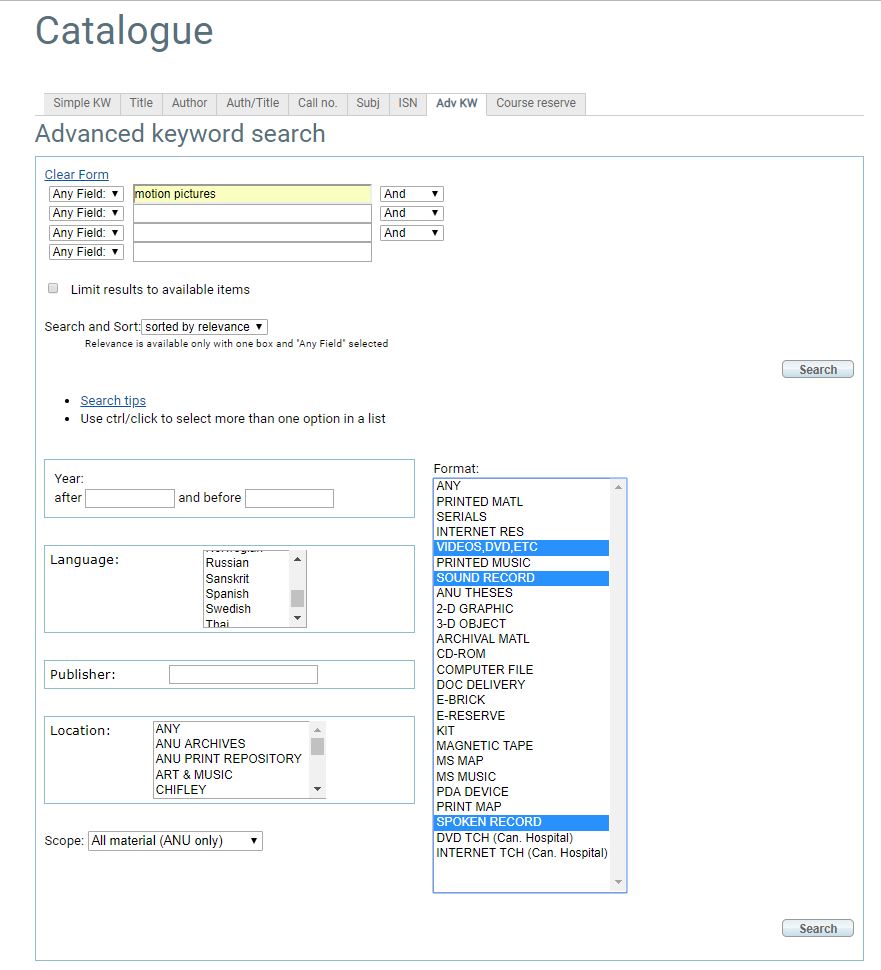Viewport: 881px width, 970px height.
Task: Enable limit results to available items
Action: click(52, 288)
